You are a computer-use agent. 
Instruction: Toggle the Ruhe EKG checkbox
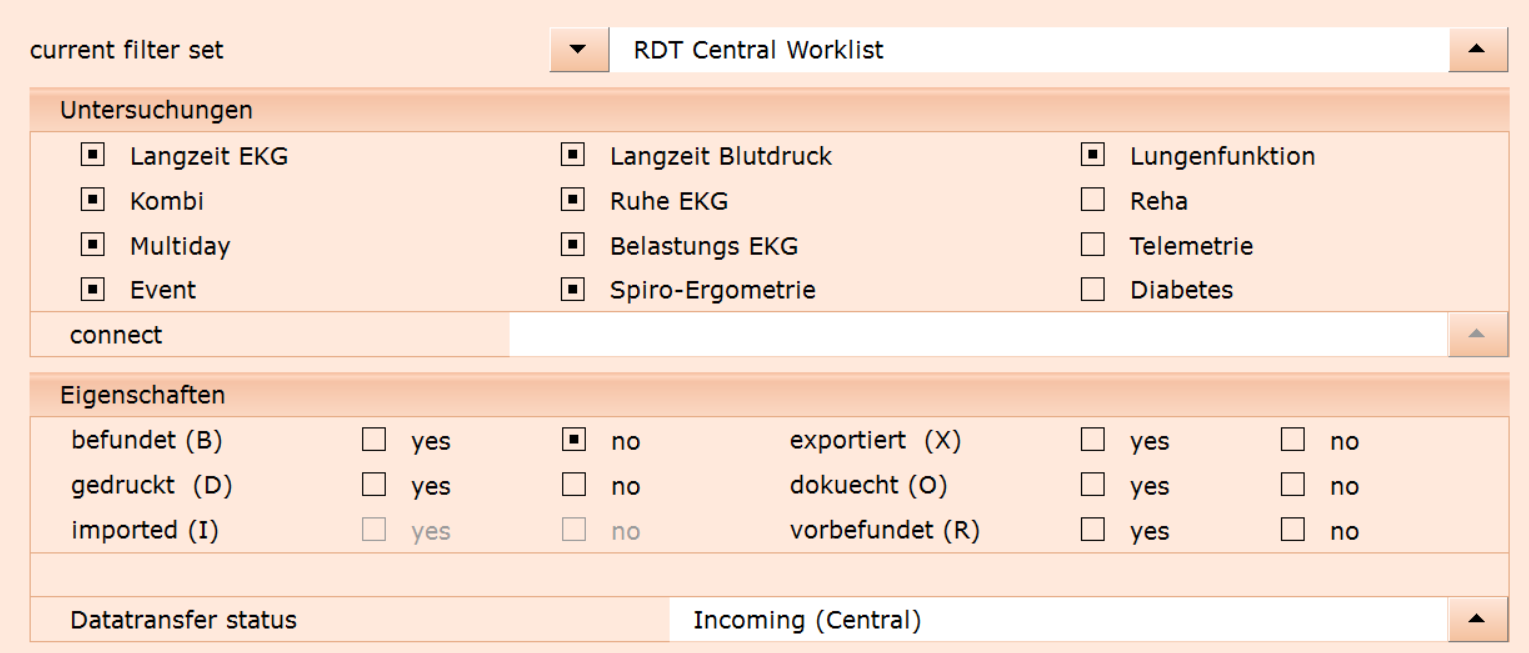coord(573,200)
